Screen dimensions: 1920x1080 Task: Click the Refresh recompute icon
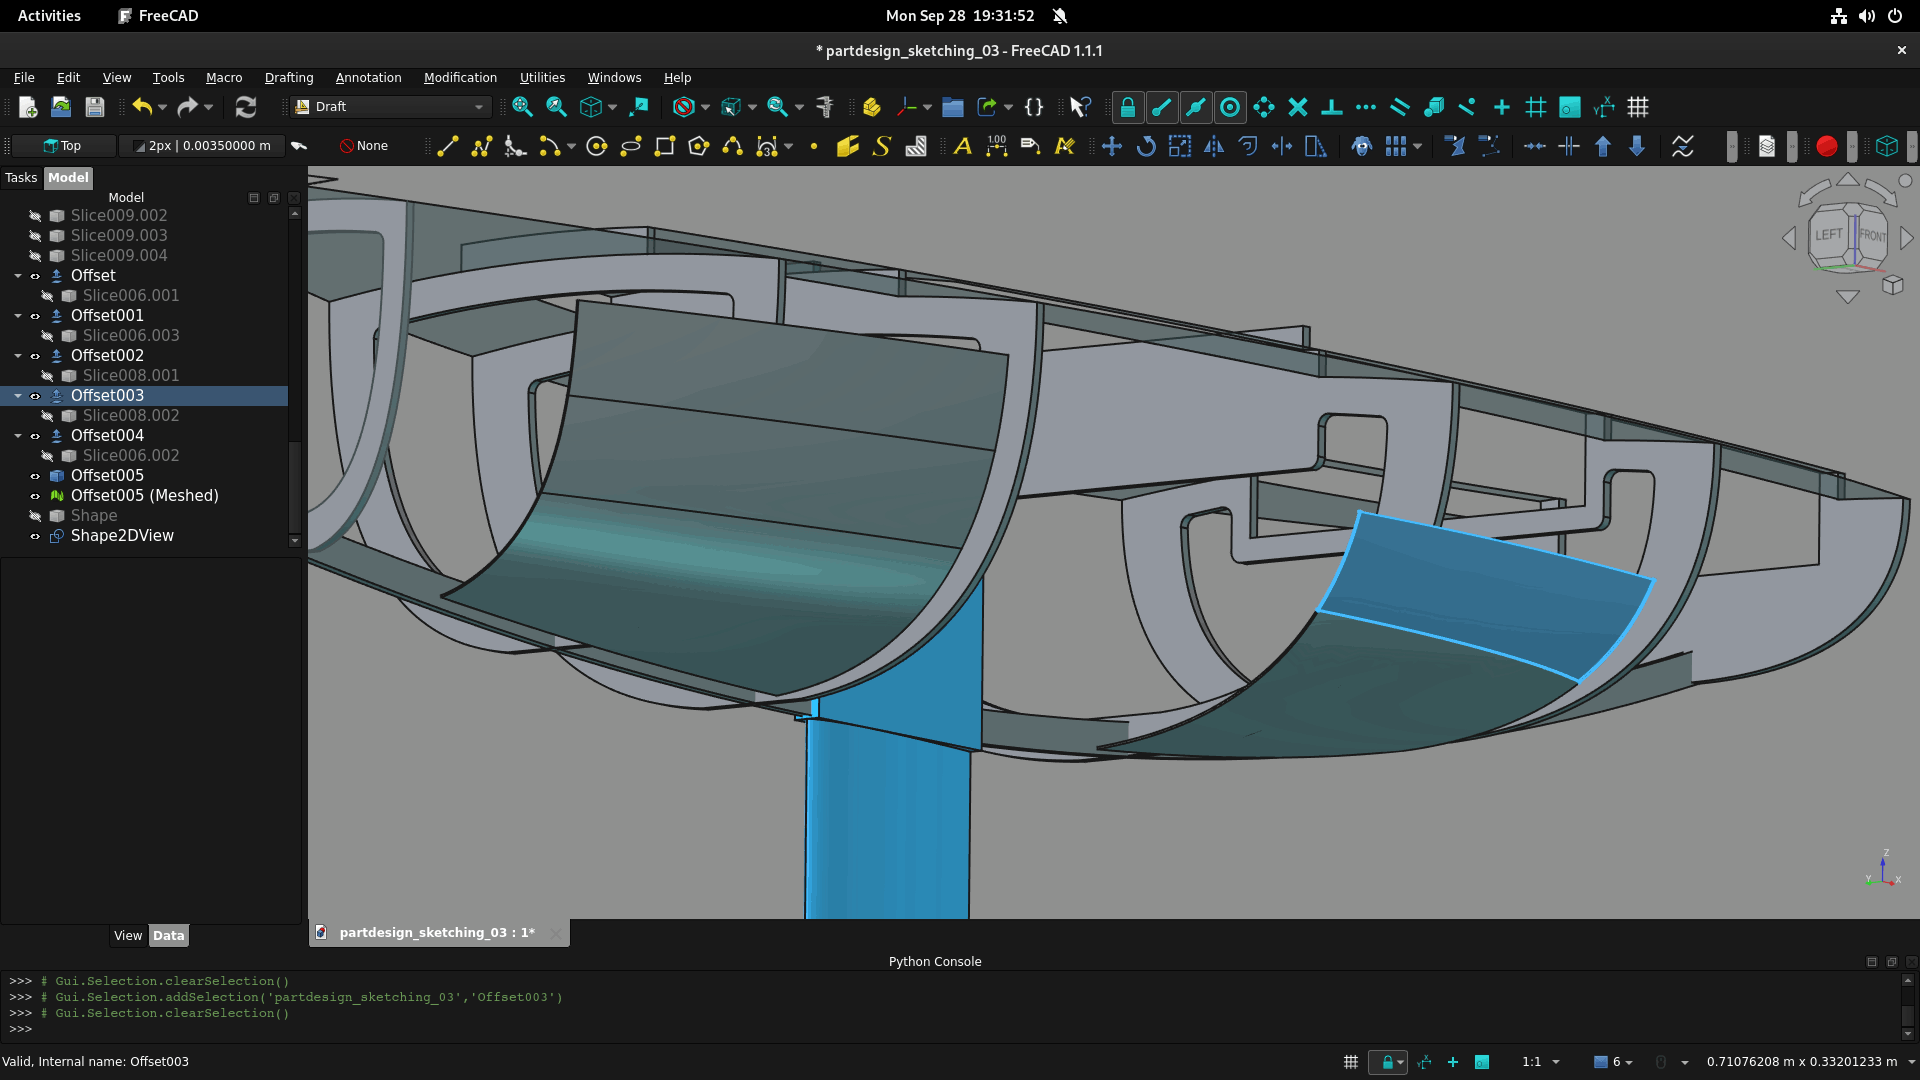(x=245, y=107)
